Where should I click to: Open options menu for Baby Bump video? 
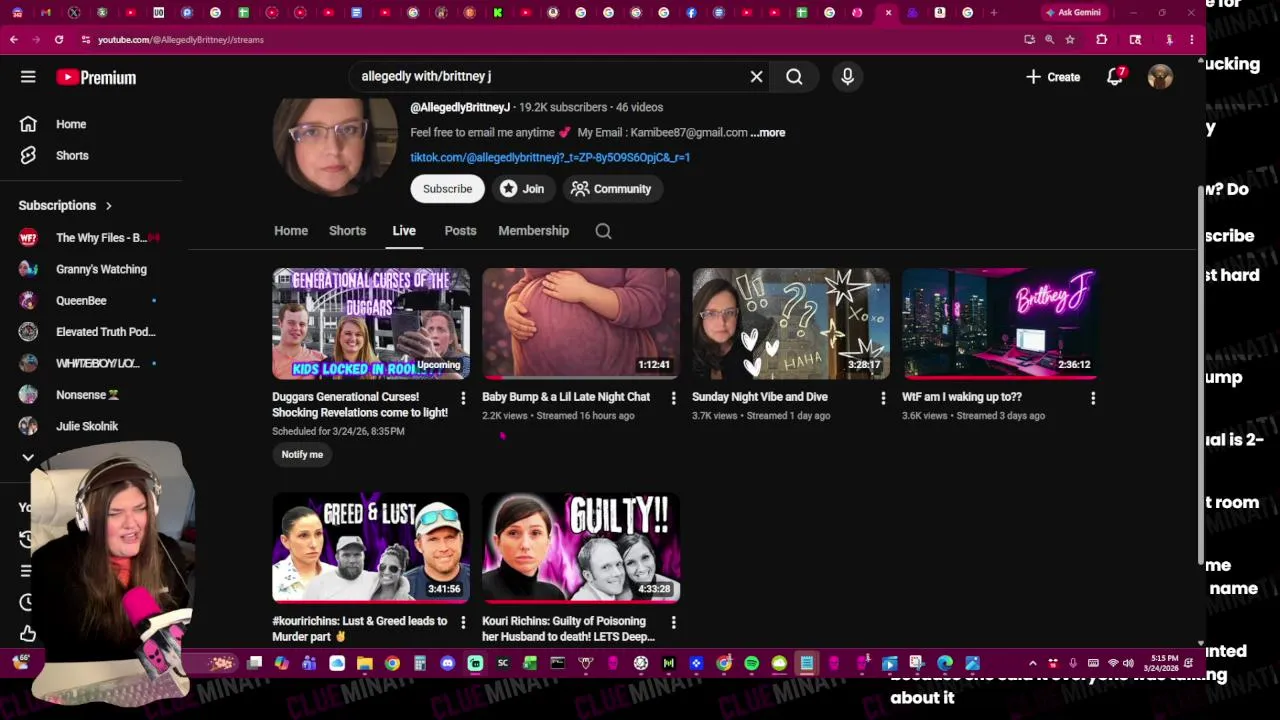pyautogui.click(x=673, y=398)
